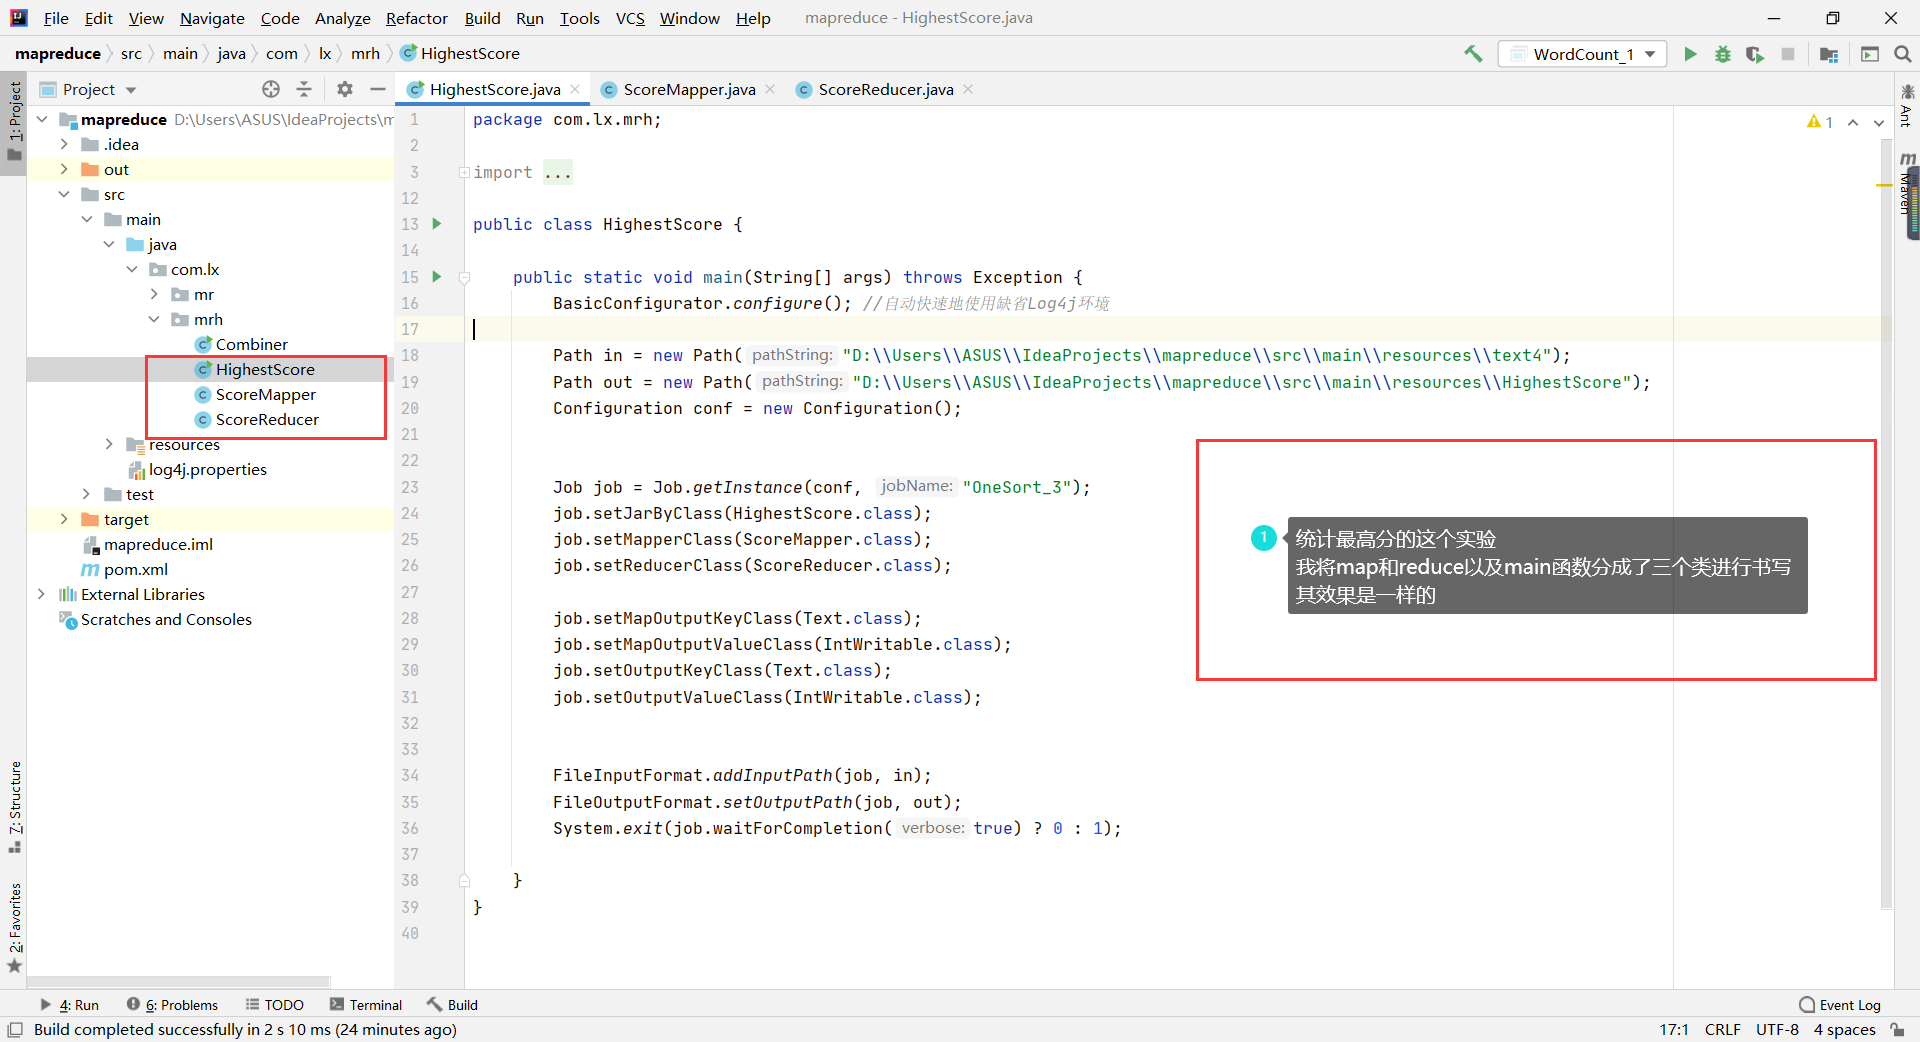1920x1042 pixels.
Task: Switch to ScoreMapper.java tab
Action: (688, 89)
